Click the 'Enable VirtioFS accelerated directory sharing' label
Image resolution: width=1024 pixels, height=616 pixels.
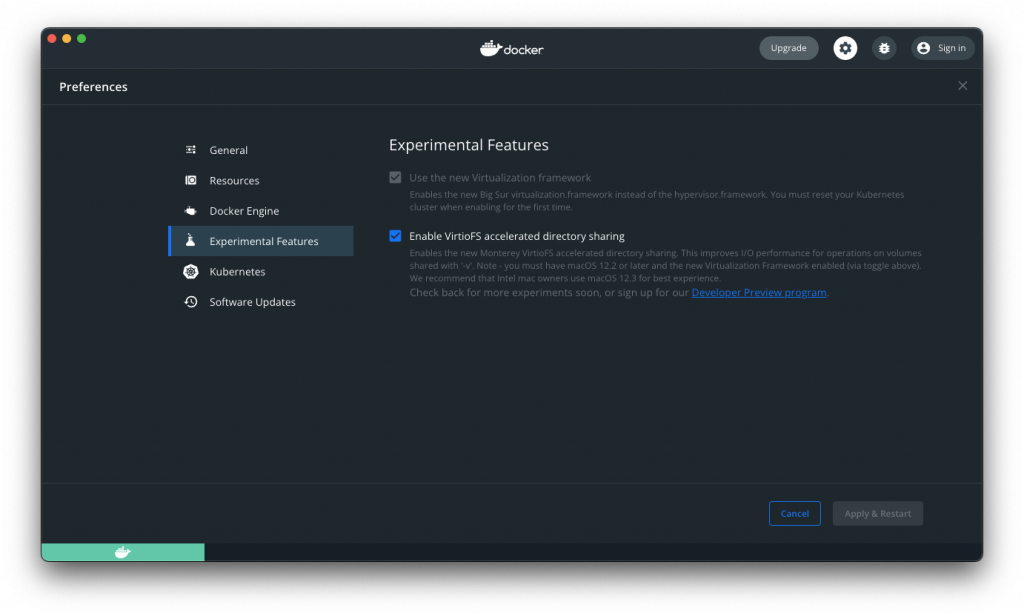(517, 236)
